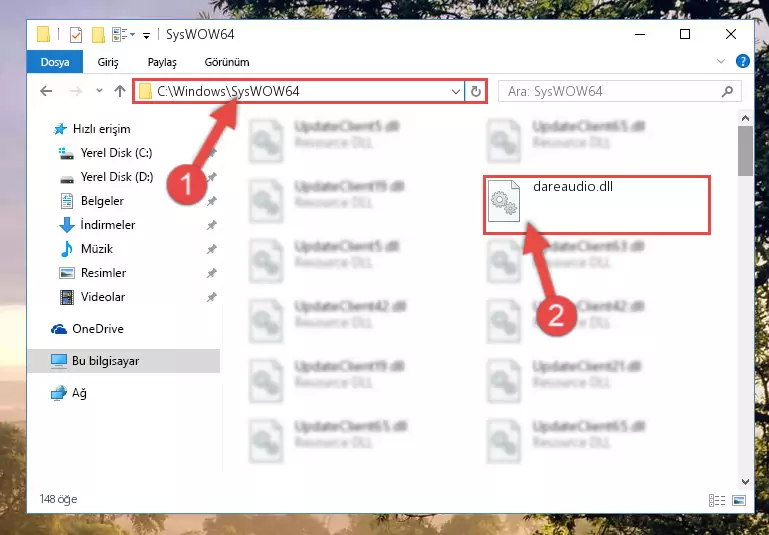Screen dimensions: 769x535
Task: Click the pin icon next to Resimler
Action: click(211, 273)
